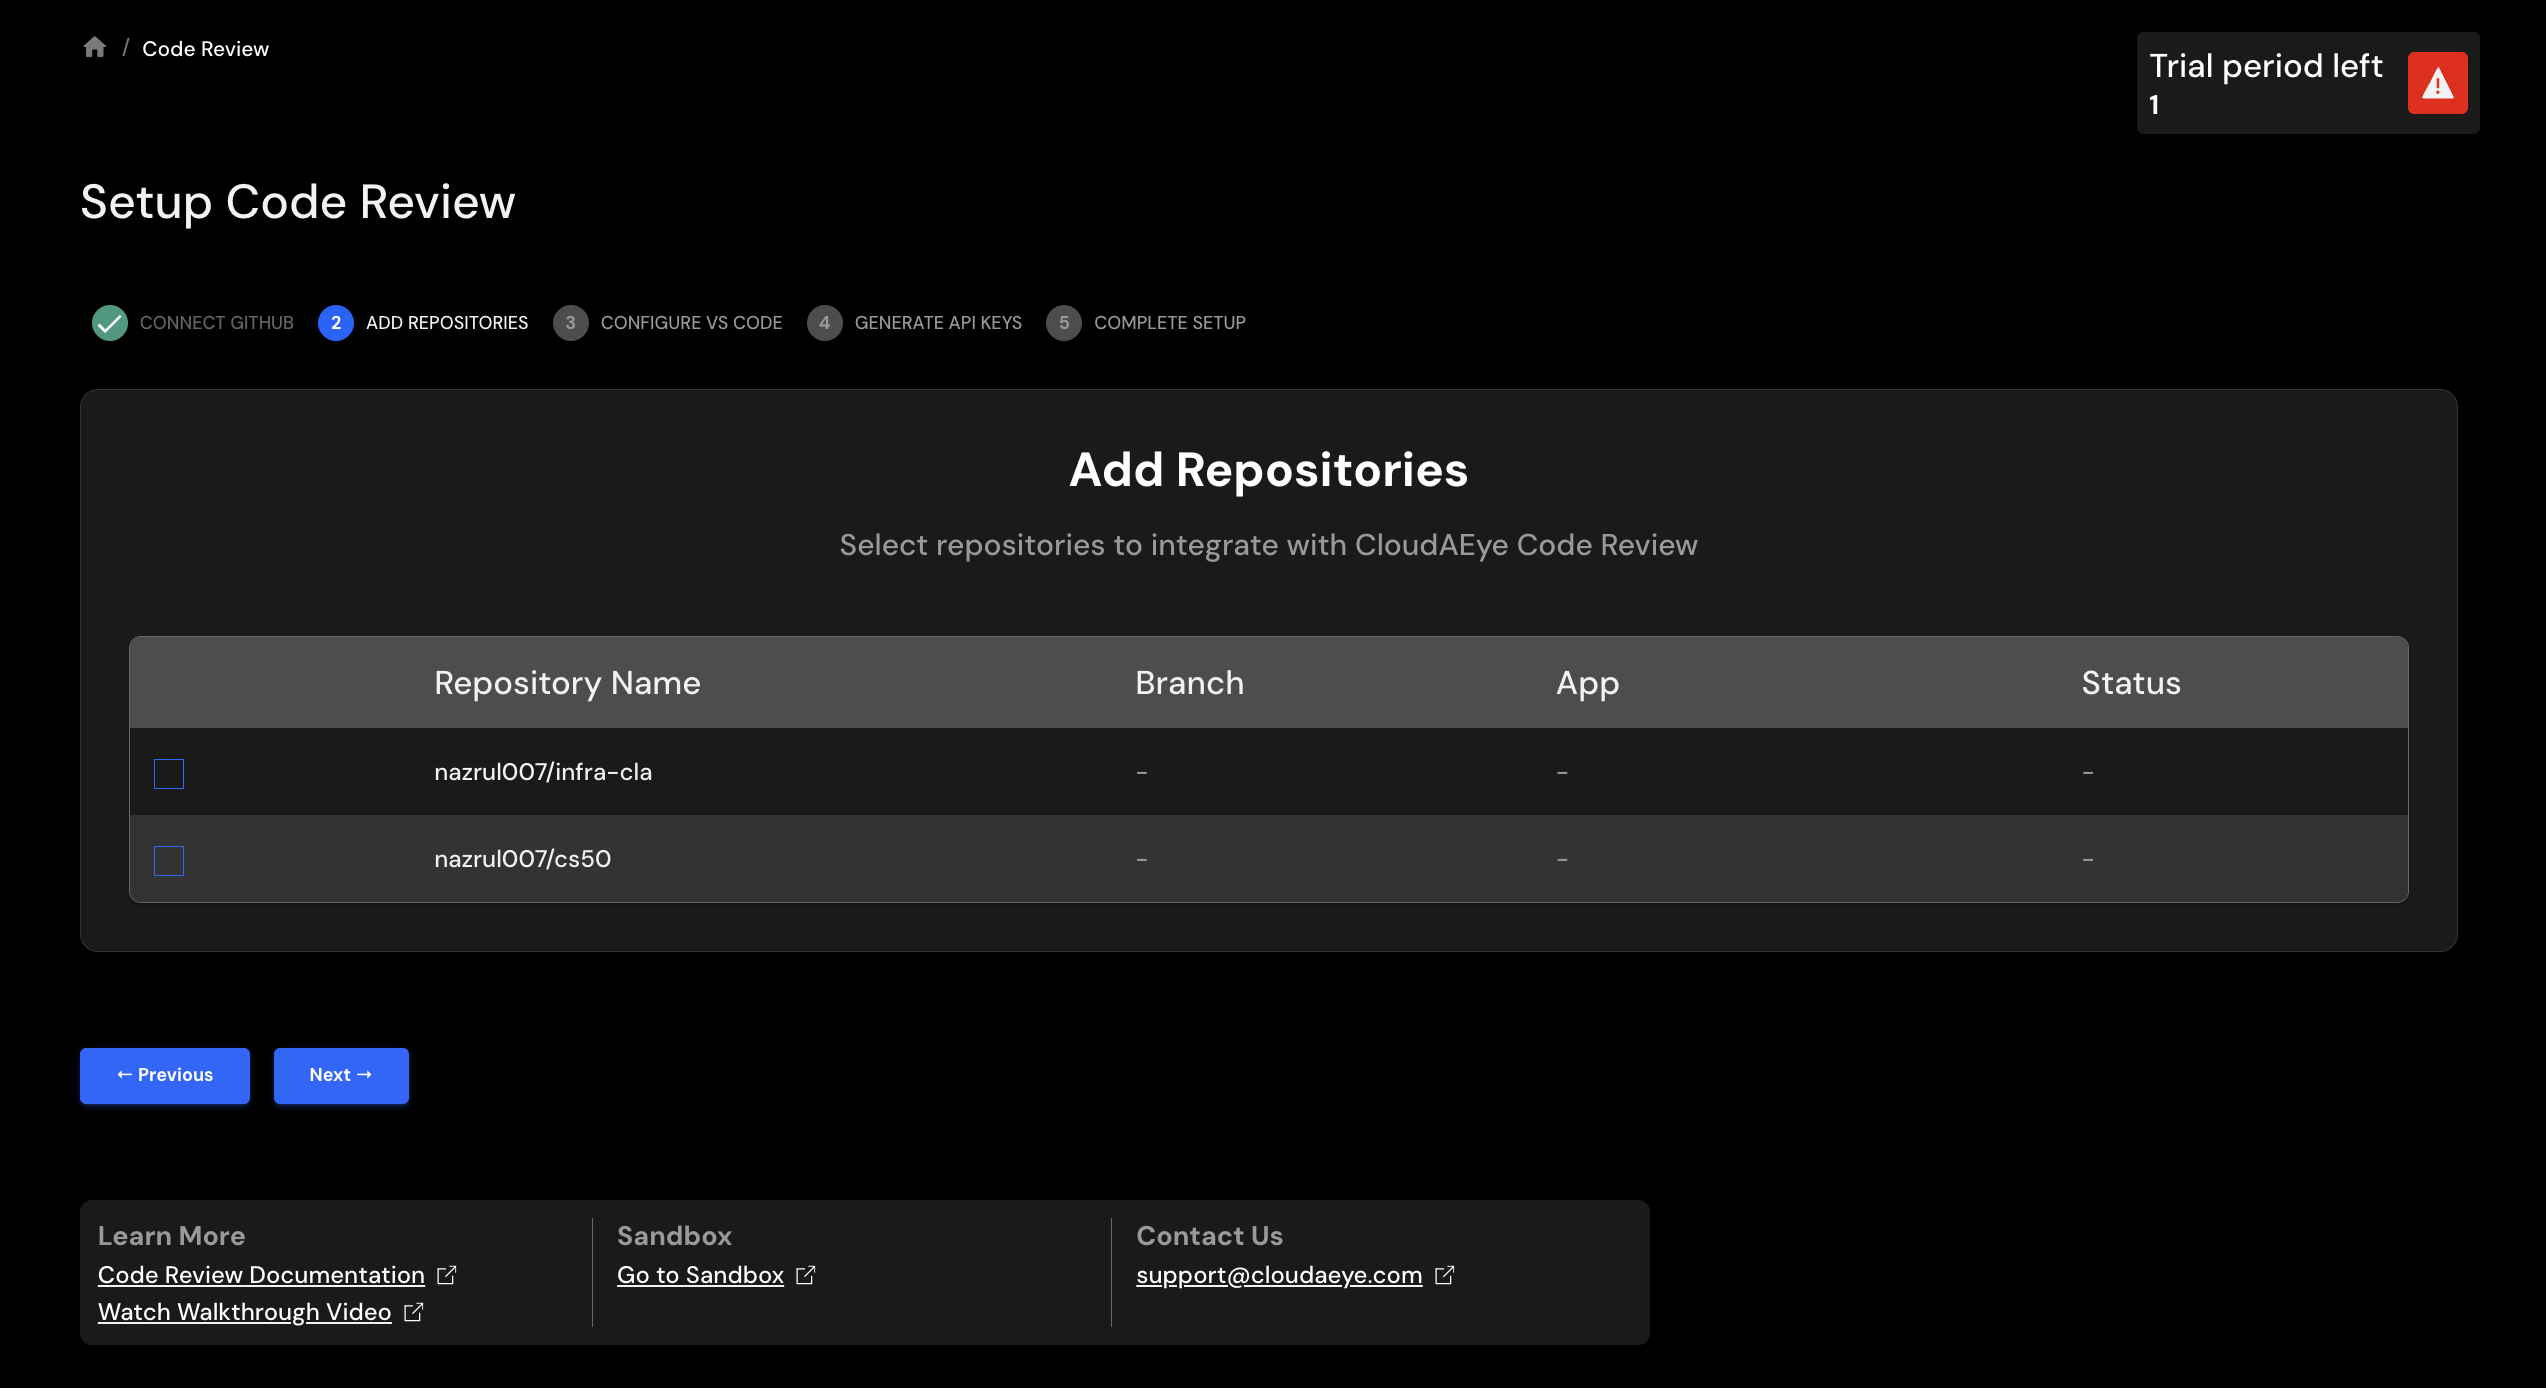Click the nazrul007/infra-cla repository name

click(543, 772)
